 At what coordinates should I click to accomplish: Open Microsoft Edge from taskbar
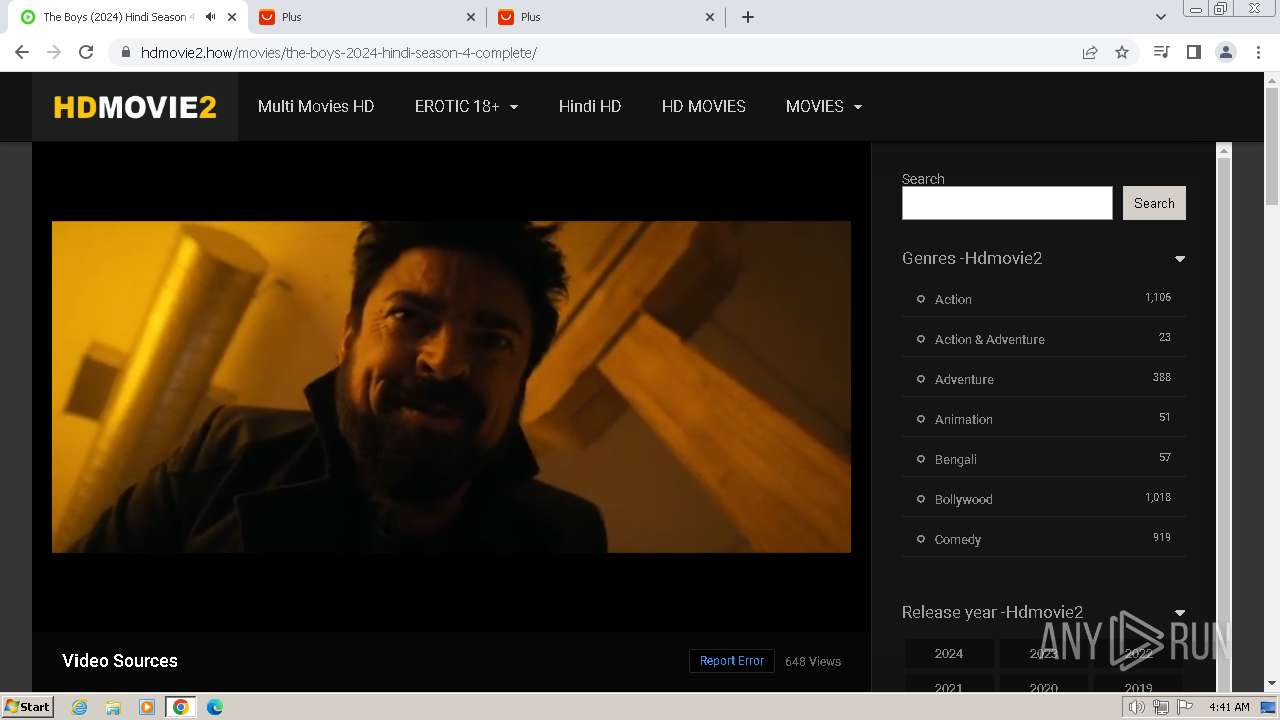pos(215,707)
